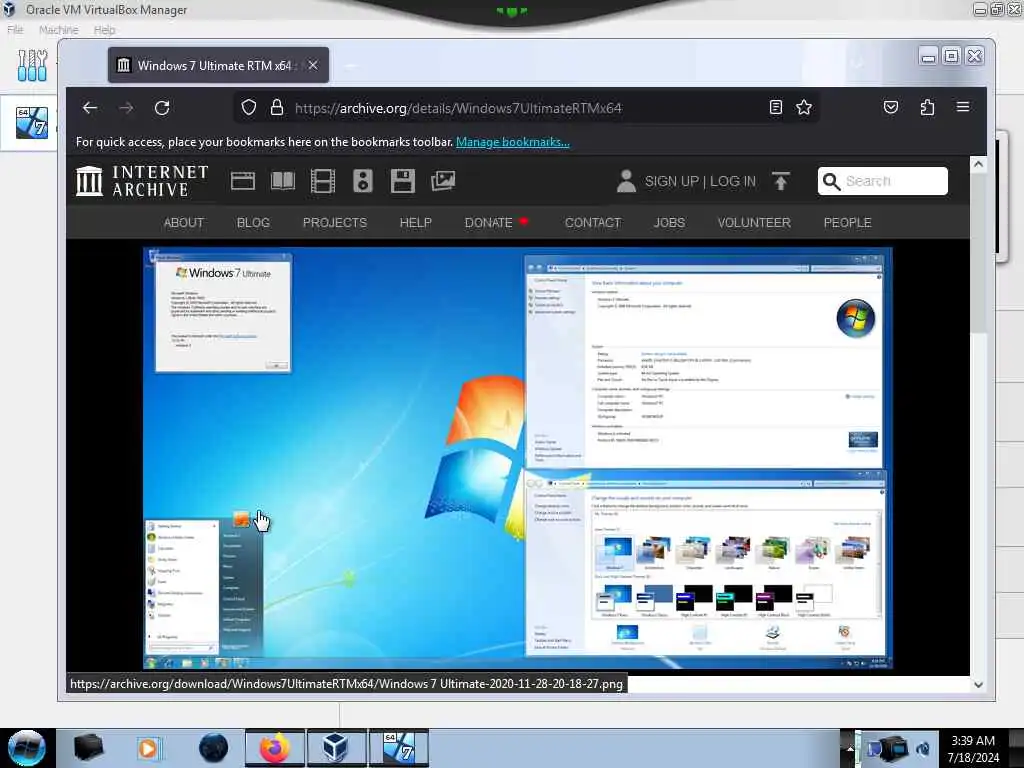Open tracking protection shield icon
This screenshot has height=768, width=1024.
point(249,107)
